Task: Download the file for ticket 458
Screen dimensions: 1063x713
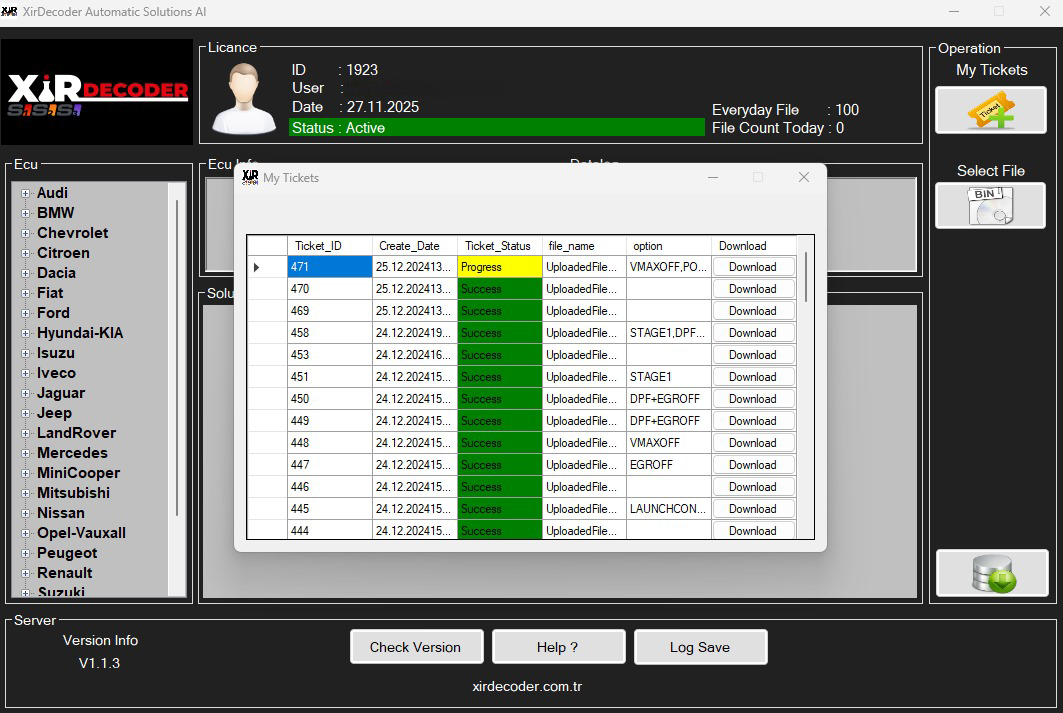Action: (753, 332)
